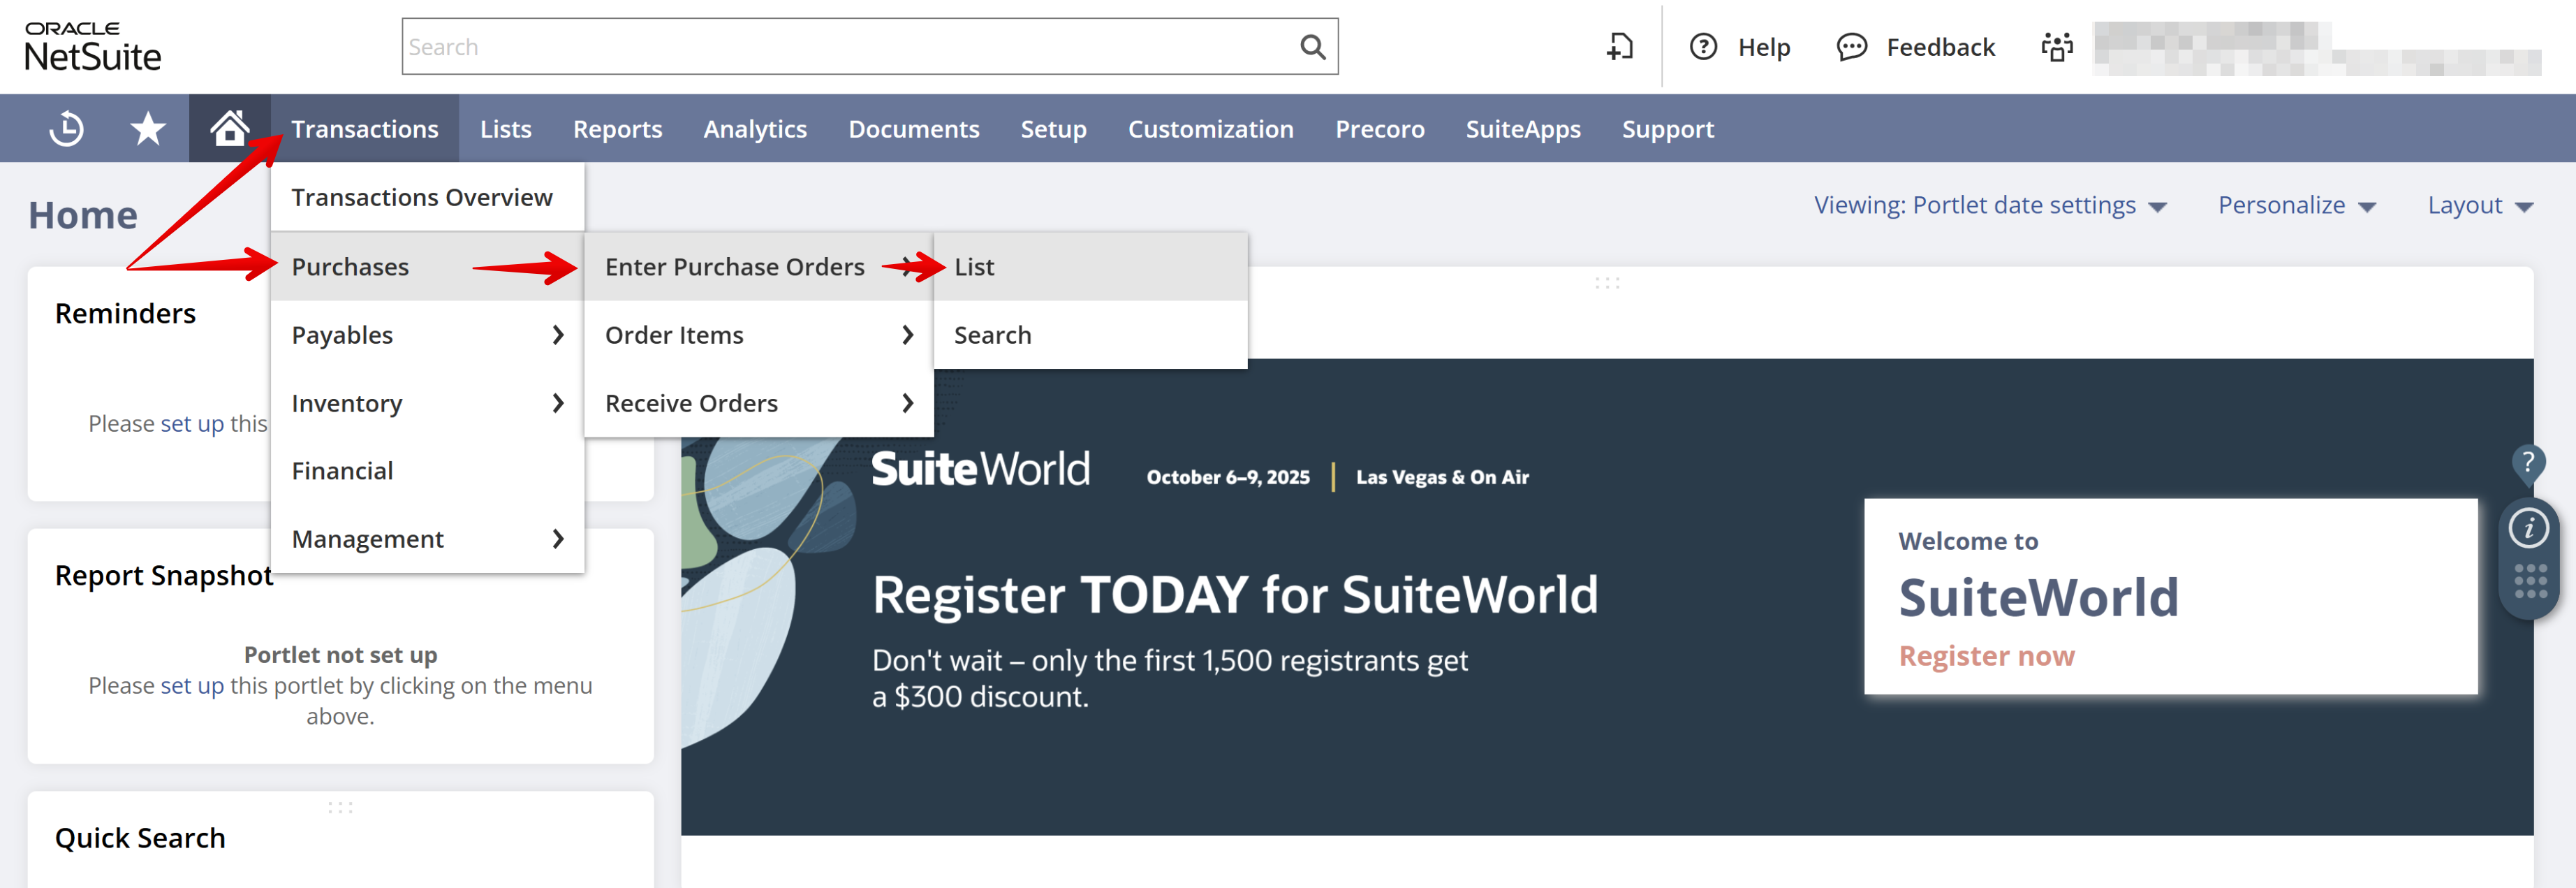Viewport: 2576px width, 888px height.
Task: Open the Analytics menu
Action: tap(755, 129)
